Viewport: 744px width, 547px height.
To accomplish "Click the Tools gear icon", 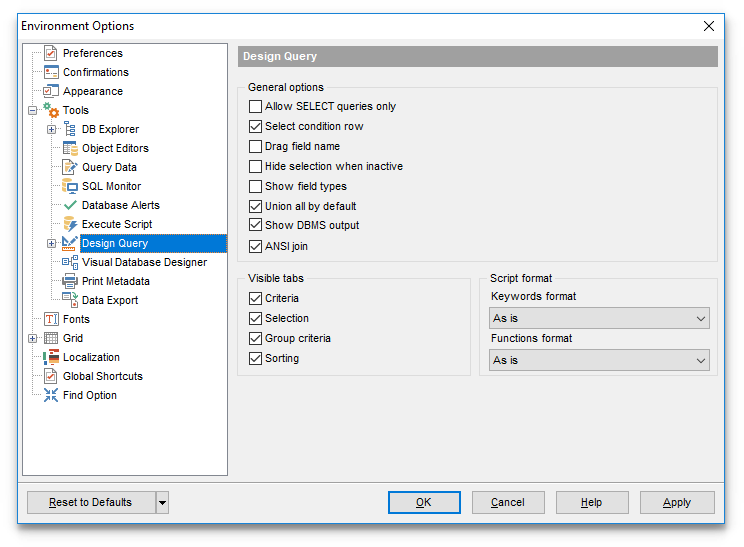I will [51, 110].
